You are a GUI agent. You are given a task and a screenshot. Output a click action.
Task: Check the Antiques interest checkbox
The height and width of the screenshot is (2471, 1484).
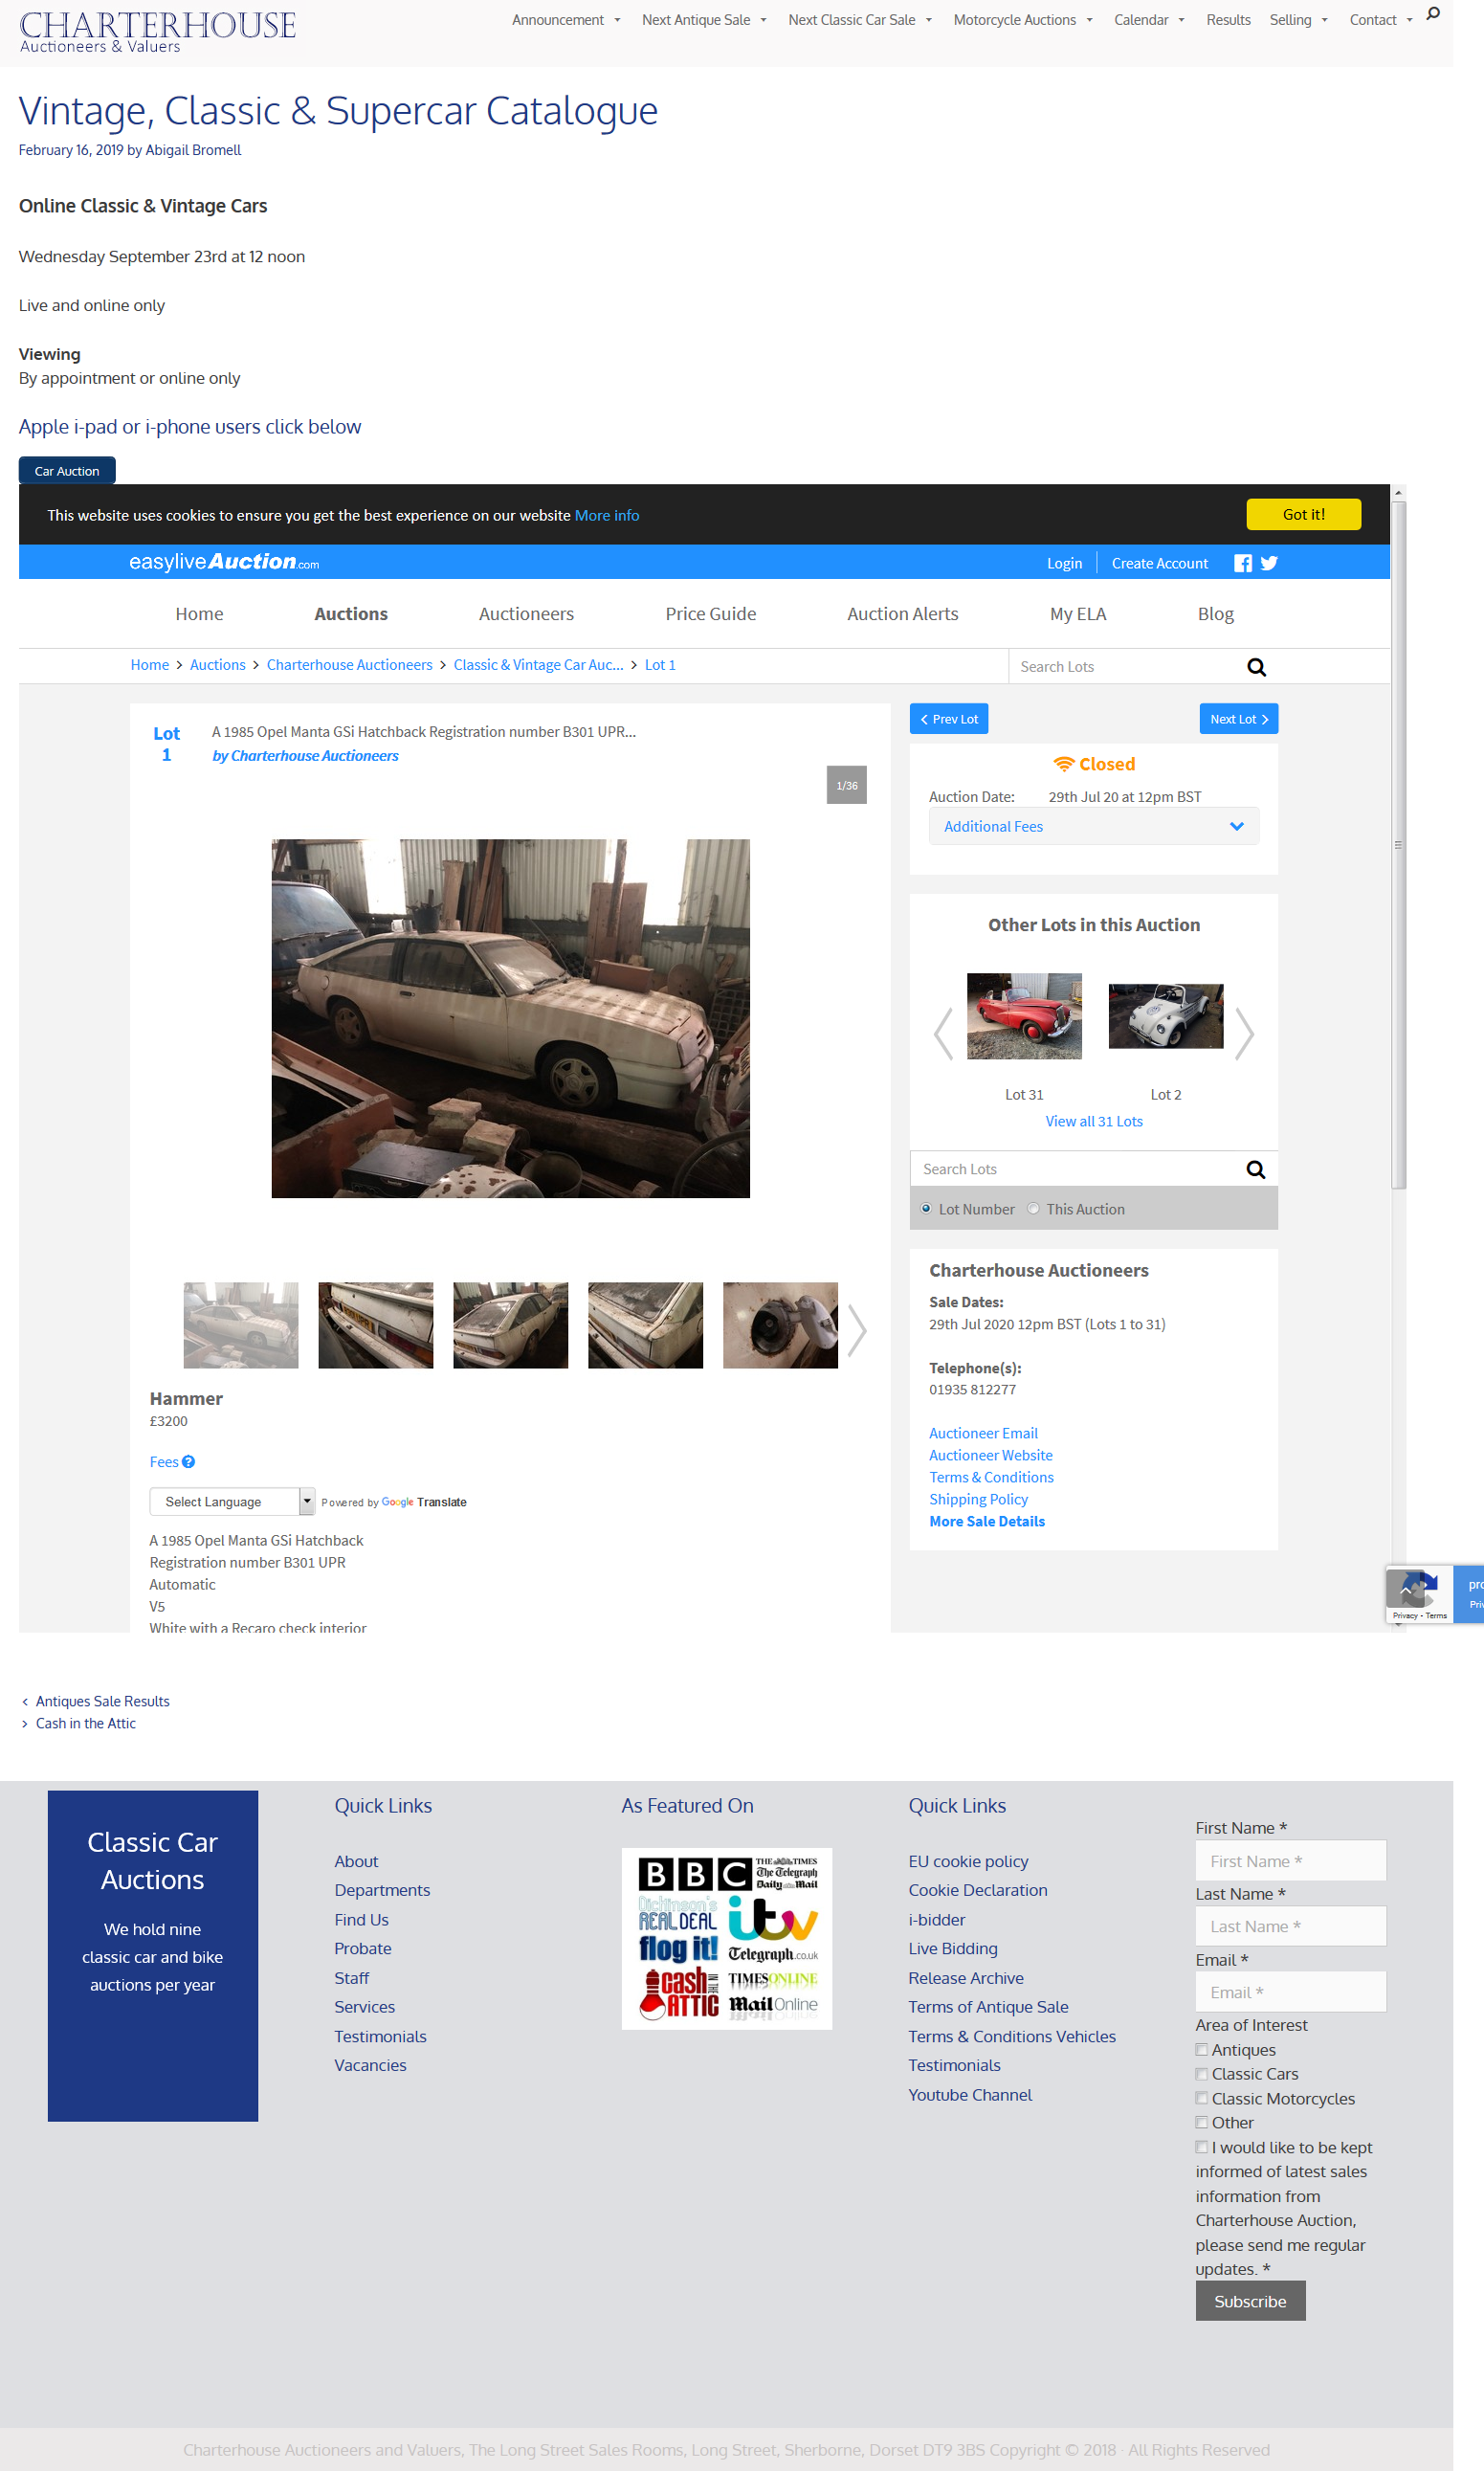1202,2050
